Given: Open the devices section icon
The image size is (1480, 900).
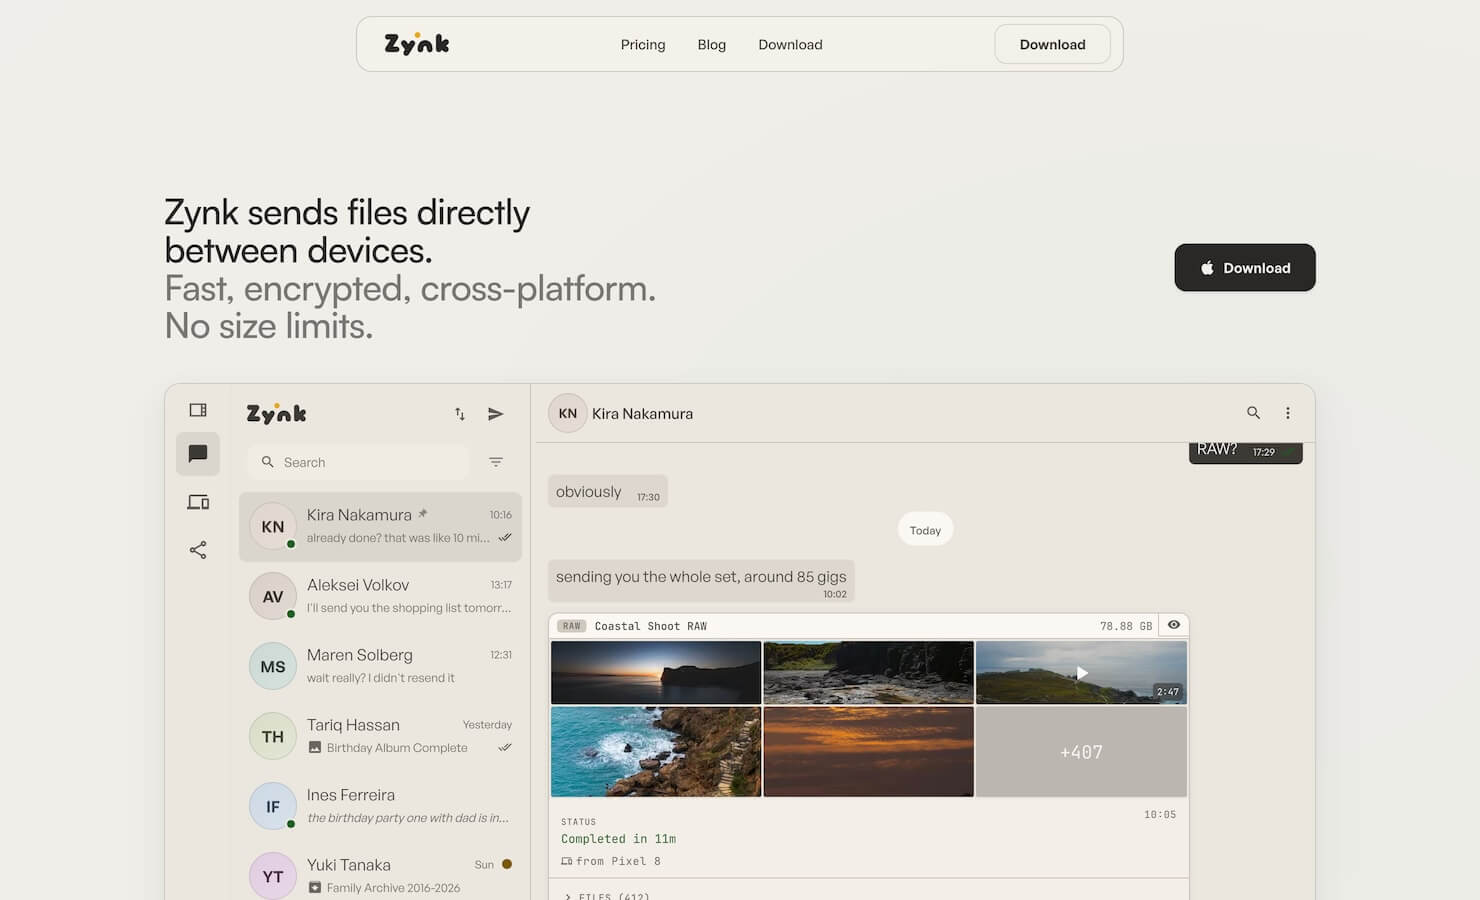Looking at the screenshot, I should (x=198, y=502).
